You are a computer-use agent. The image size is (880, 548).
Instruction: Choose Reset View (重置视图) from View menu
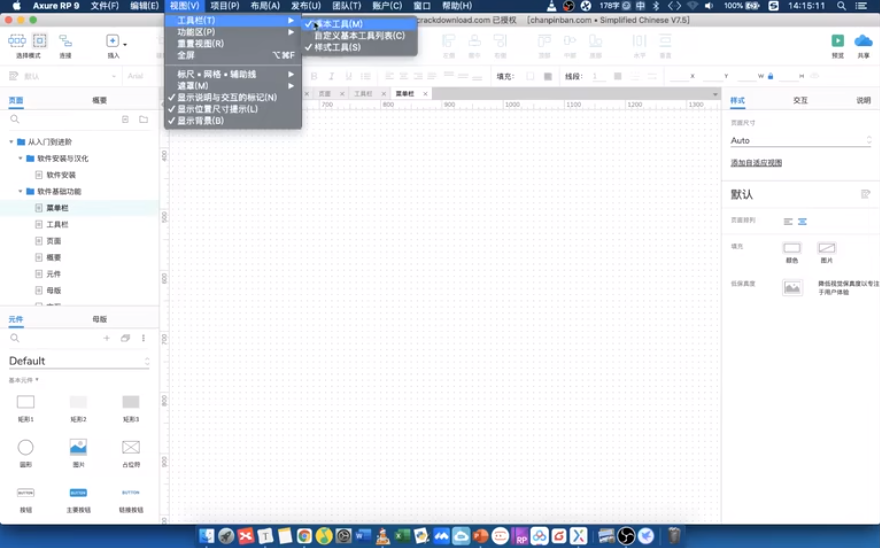[x=200, y=44]
